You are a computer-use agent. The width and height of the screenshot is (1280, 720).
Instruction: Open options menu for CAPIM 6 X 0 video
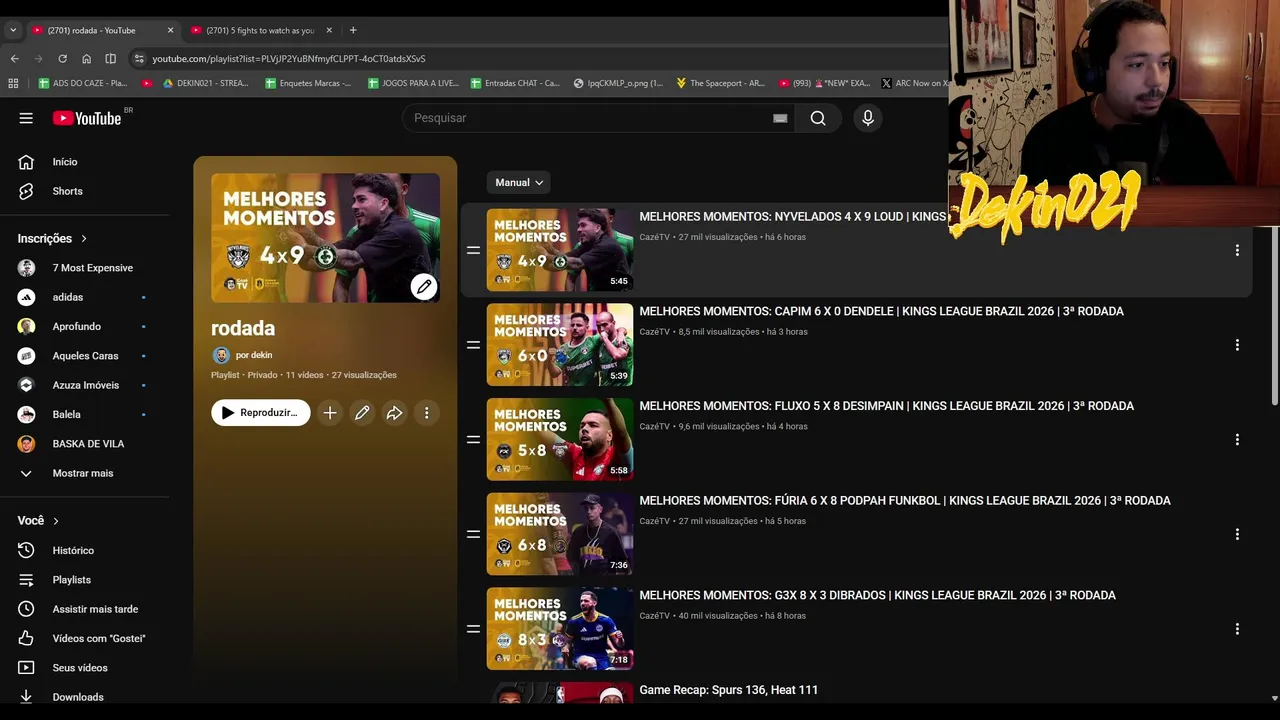click(x=1237, y=345)
